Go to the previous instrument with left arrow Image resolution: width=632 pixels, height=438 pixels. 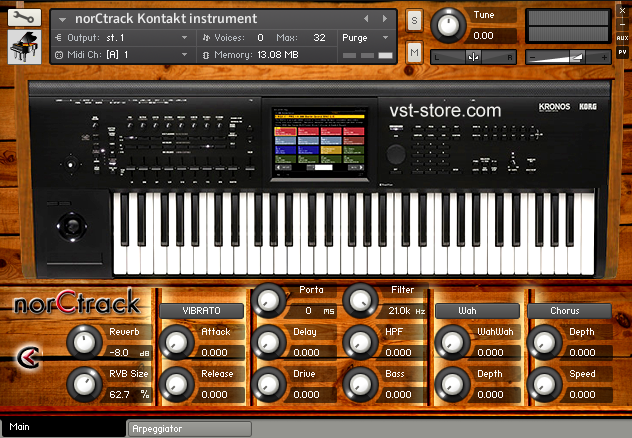[x=366, y=19]
